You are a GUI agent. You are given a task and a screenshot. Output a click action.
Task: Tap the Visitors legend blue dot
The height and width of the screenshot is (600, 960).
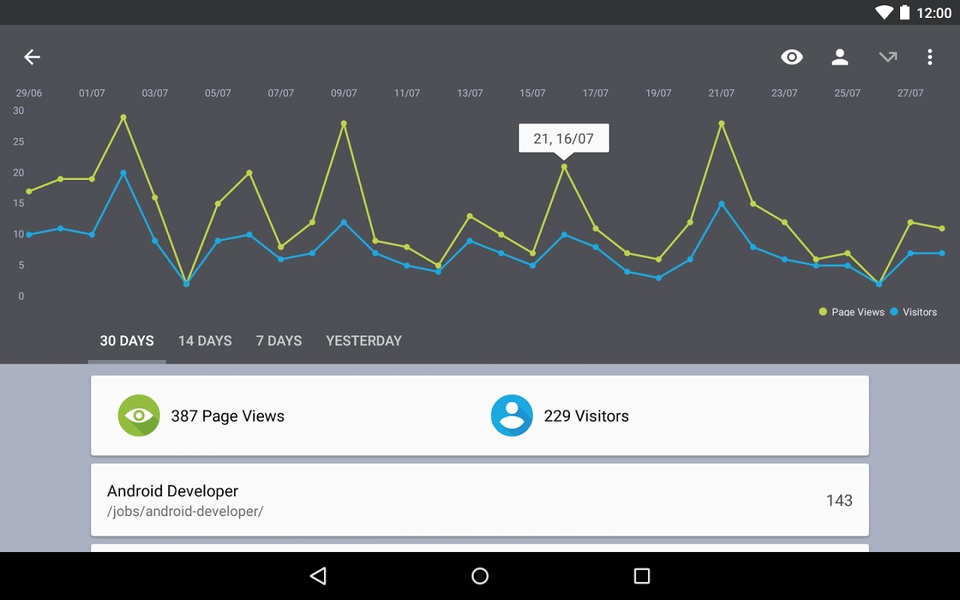coord(894,312)
